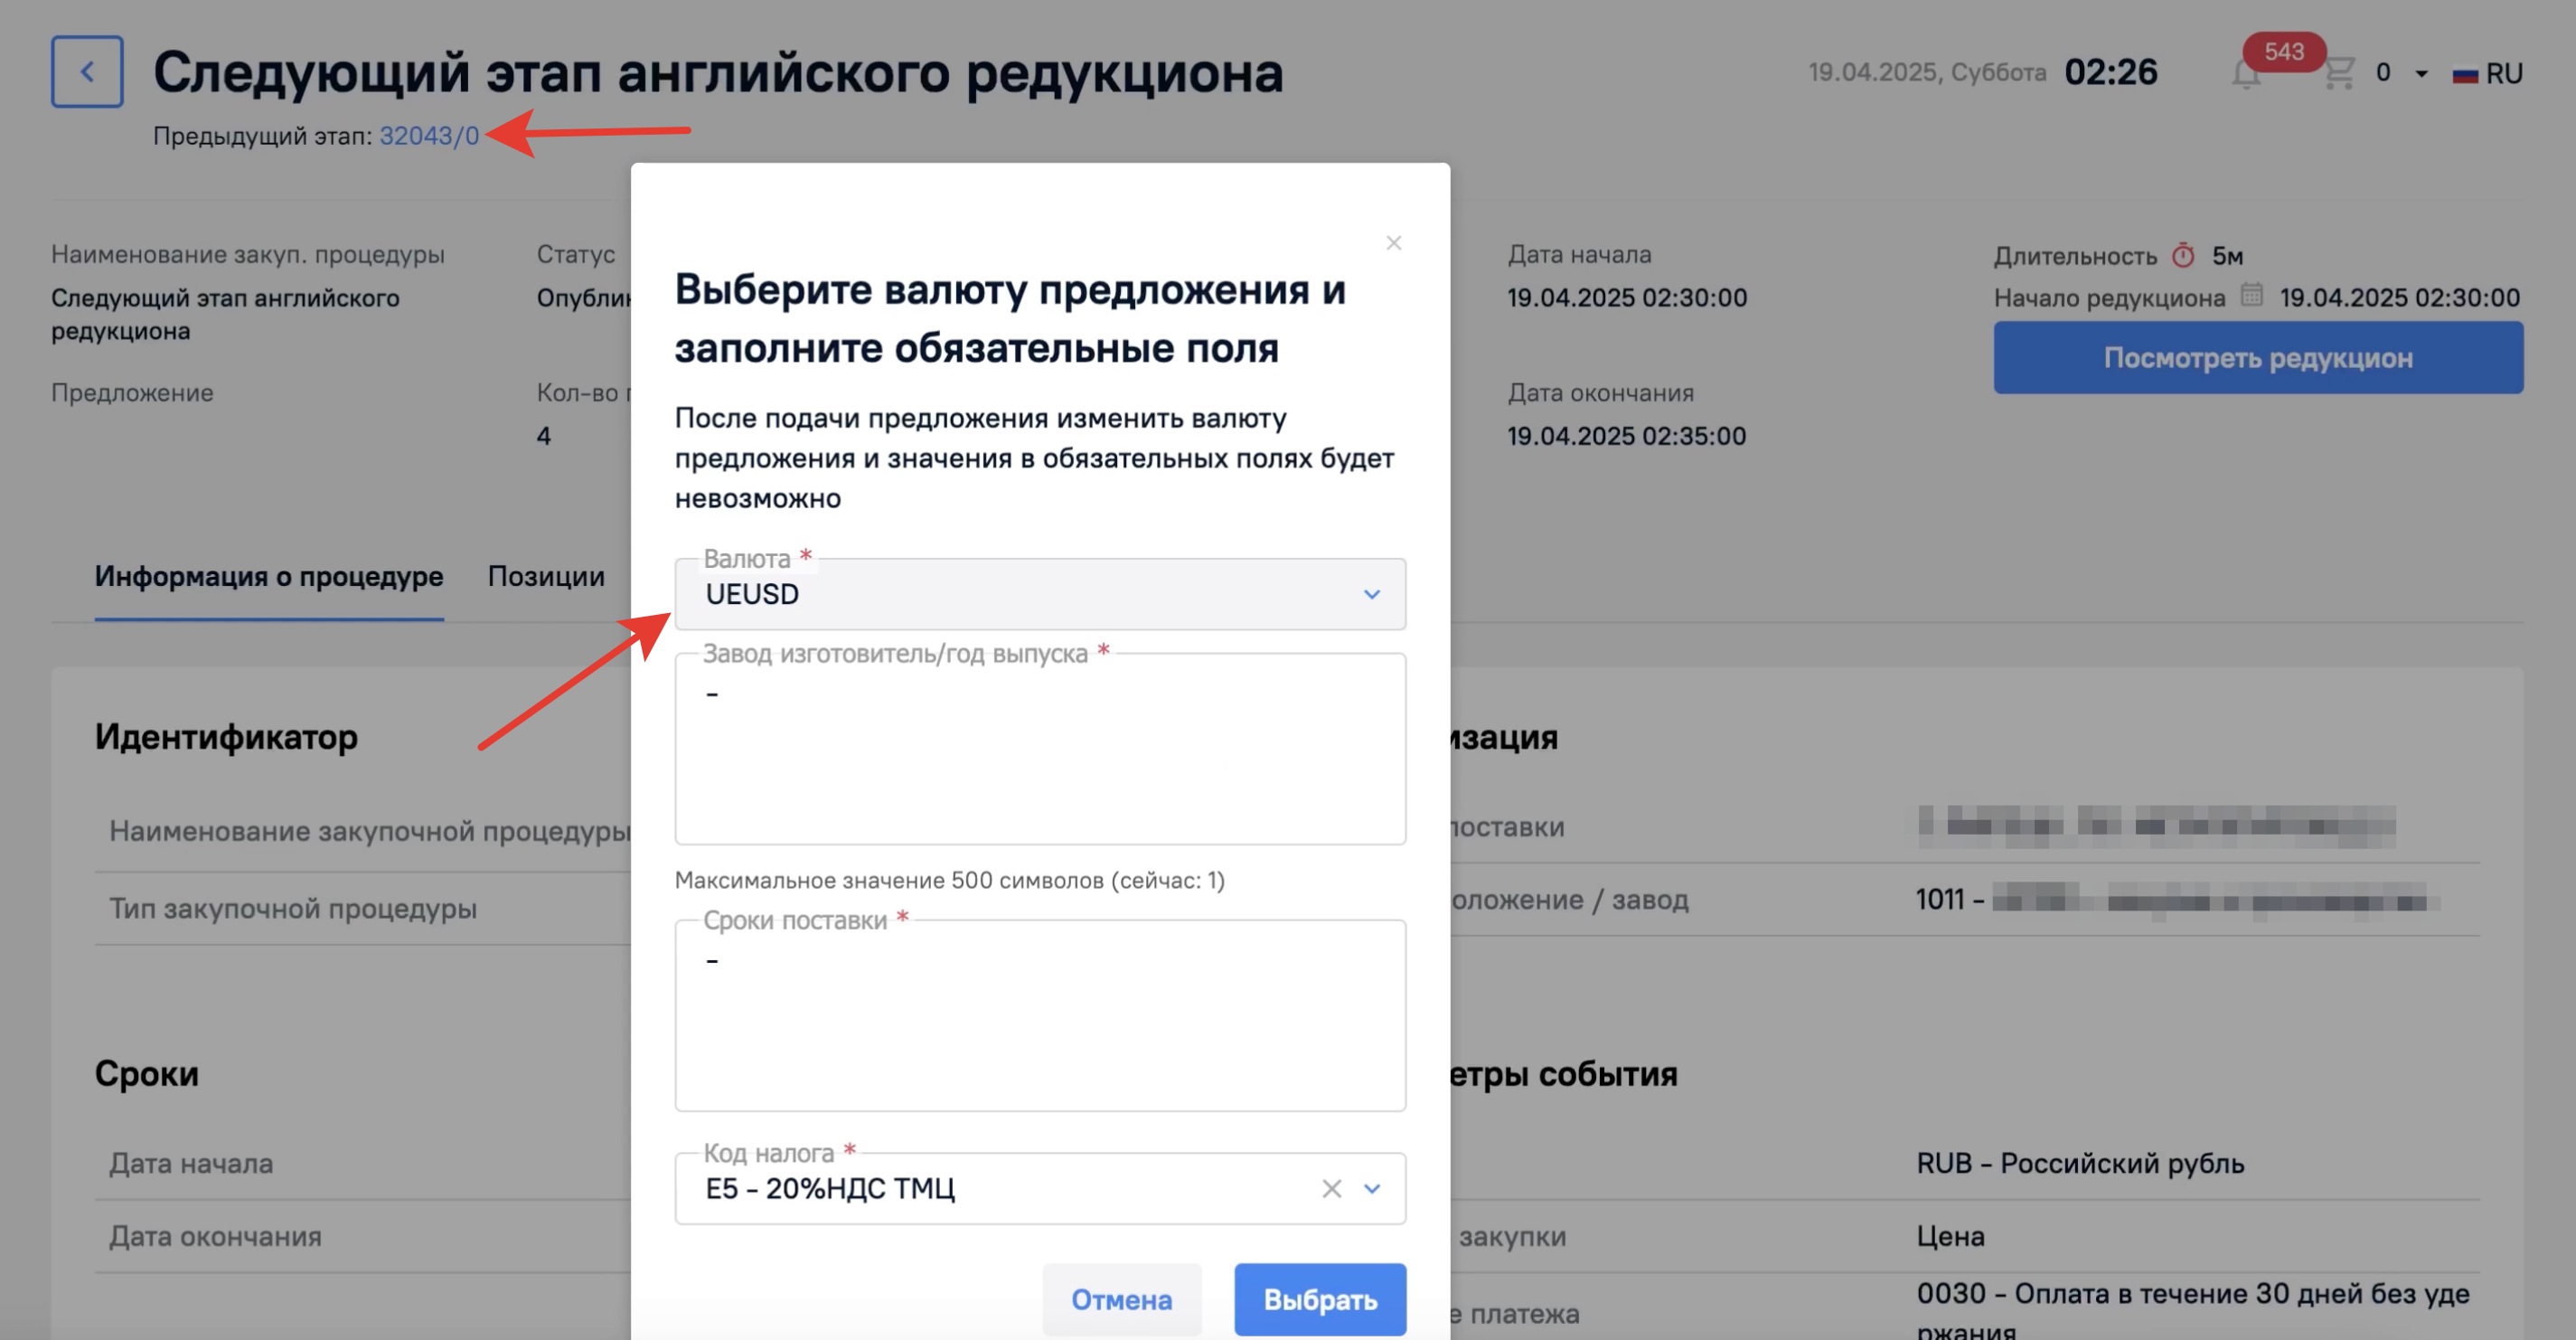This screenshot has width=2576, height=1340.
Task: Clear the Код налога selection
Action: (x=1331, y=1188)
